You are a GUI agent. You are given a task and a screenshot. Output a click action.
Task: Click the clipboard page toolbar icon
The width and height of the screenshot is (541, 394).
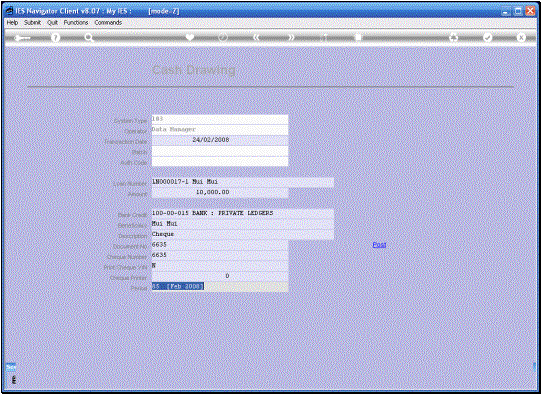[x=358, y=37]
